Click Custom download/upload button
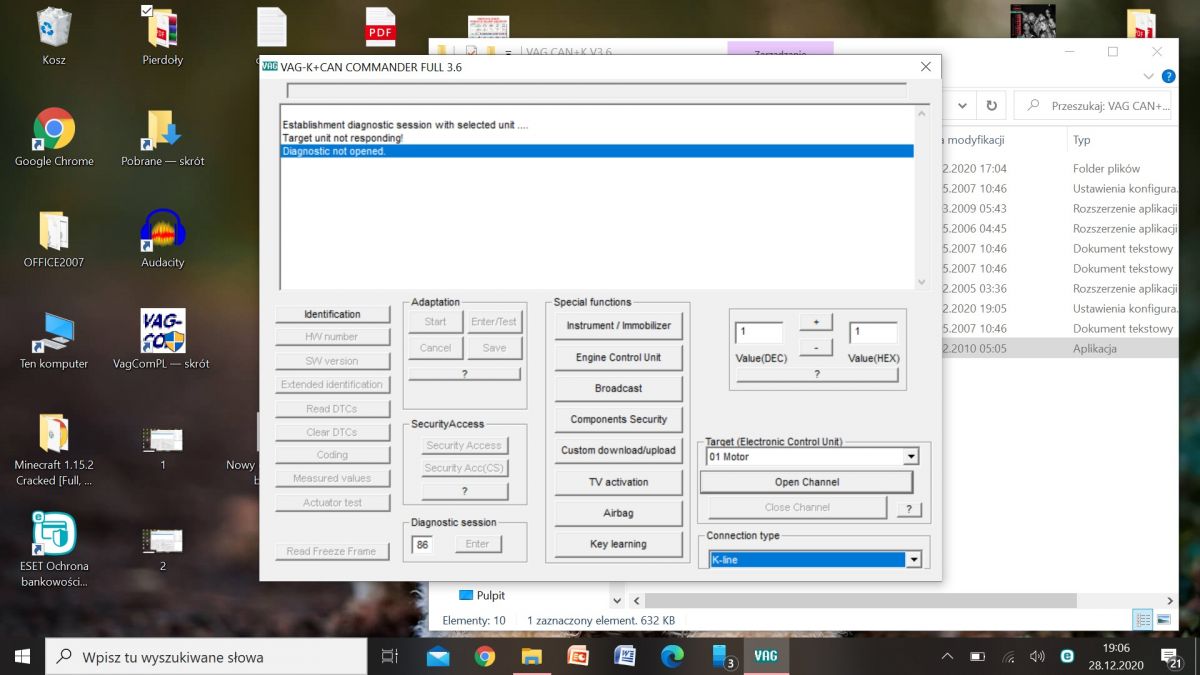 [x=618, y=450]
